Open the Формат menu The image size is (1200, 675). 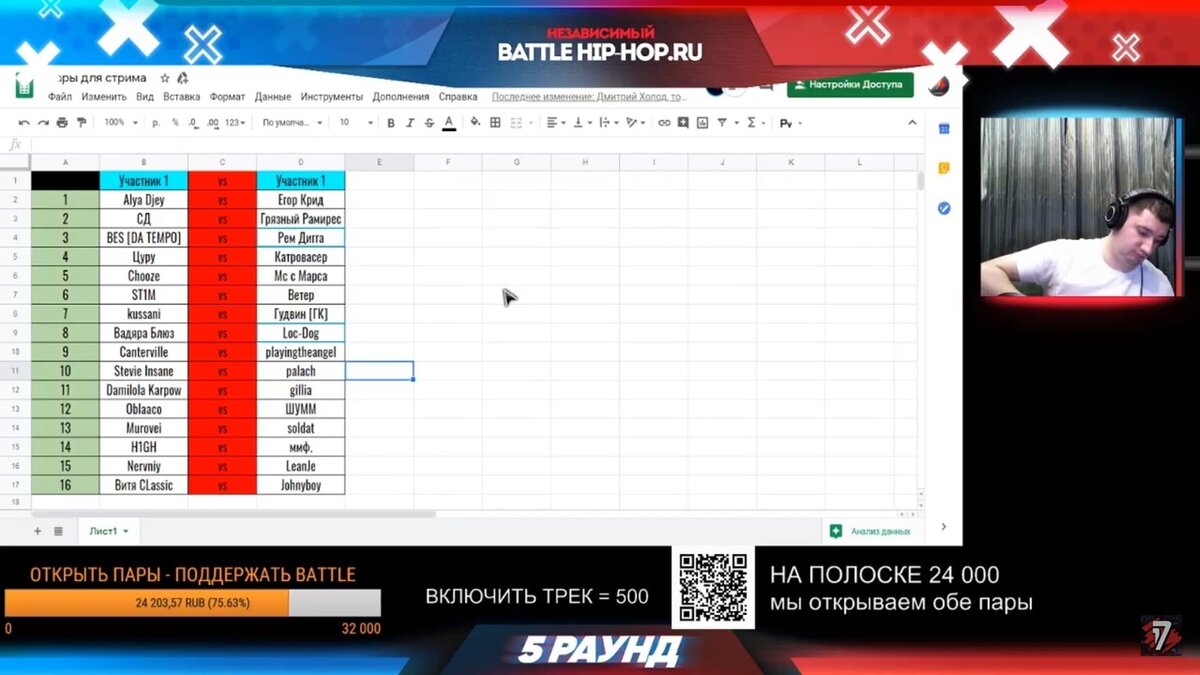[x=228, y=97]
